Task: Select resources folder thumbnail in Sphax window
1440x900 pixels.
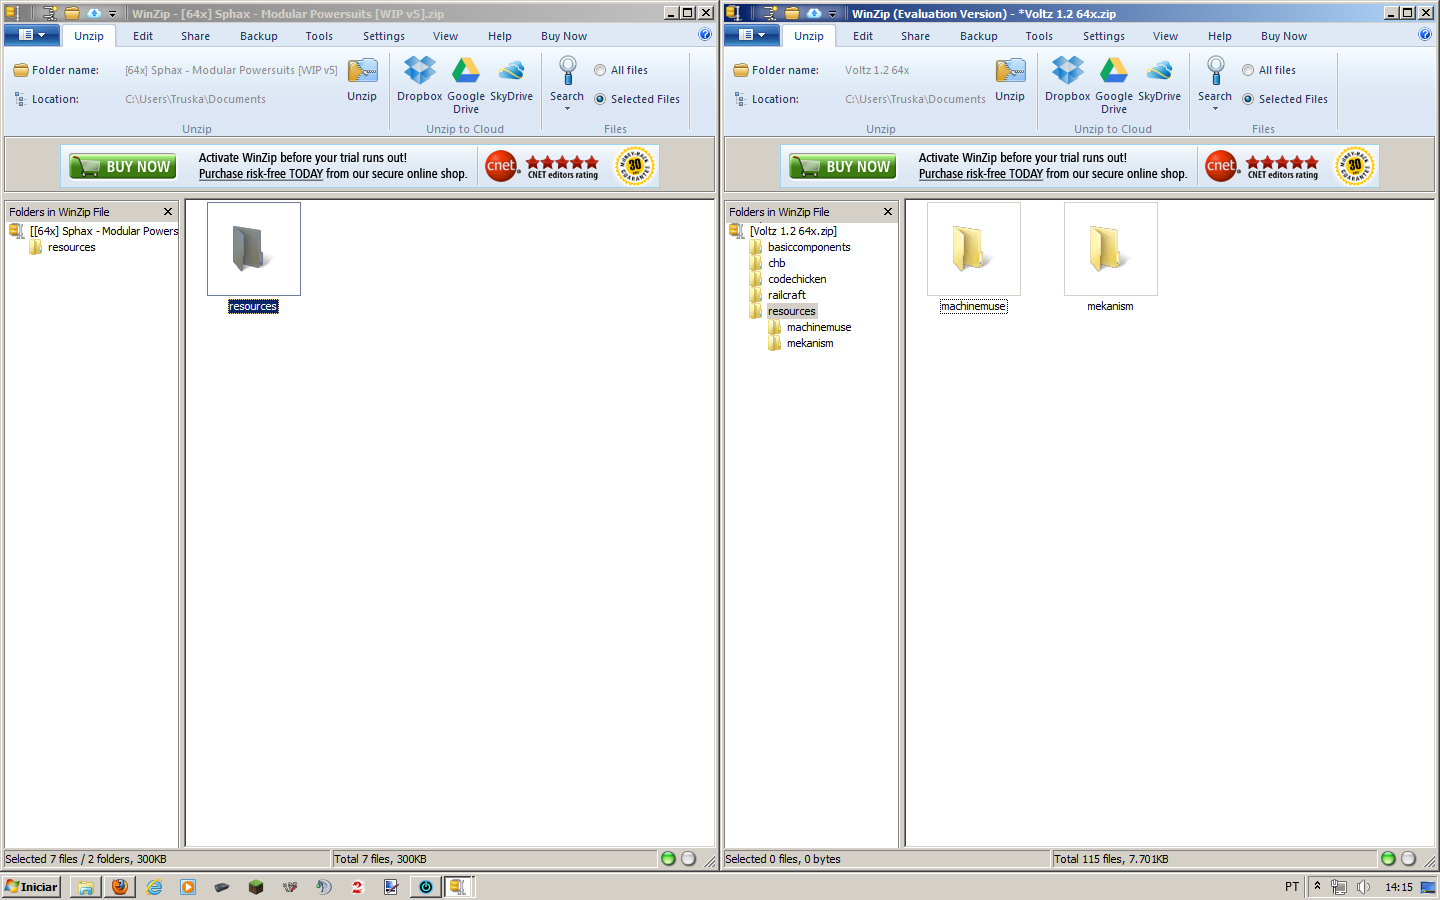Action: pos(254,250)
